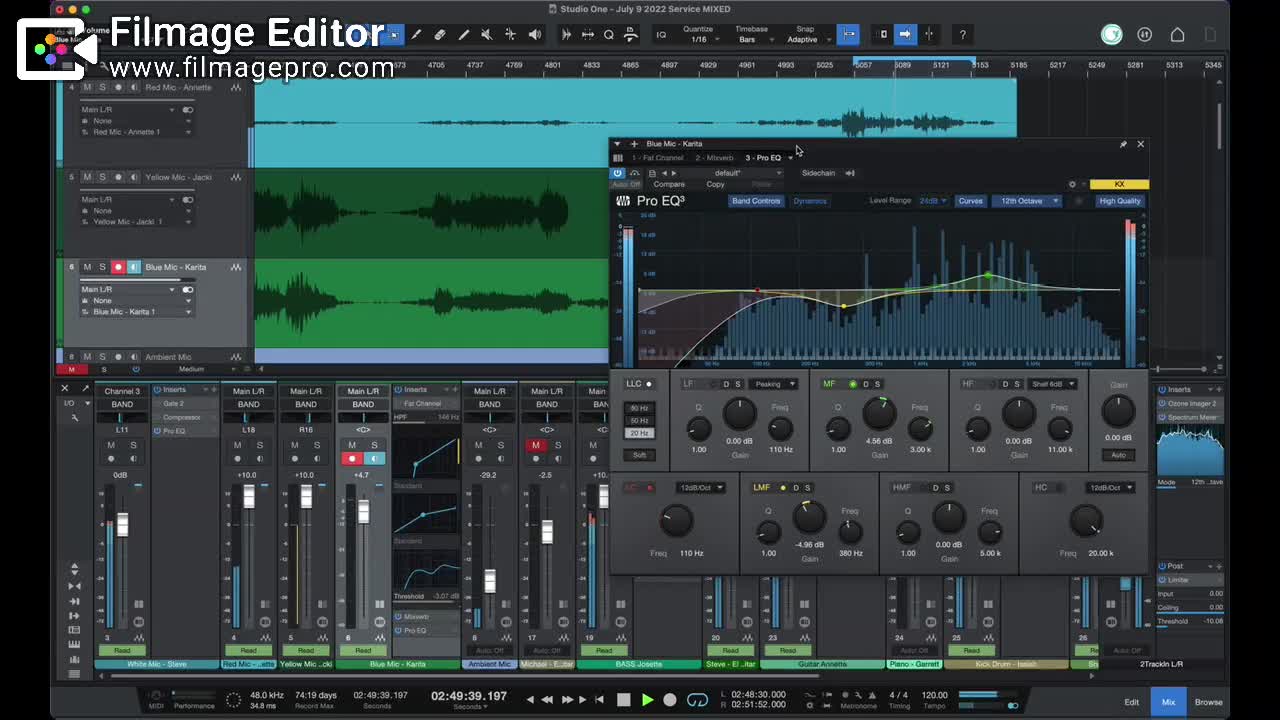The height and width of the screenshot is (720, 1280).
Task: Click the Play button in the transport bar
Action: pos(647,700)
